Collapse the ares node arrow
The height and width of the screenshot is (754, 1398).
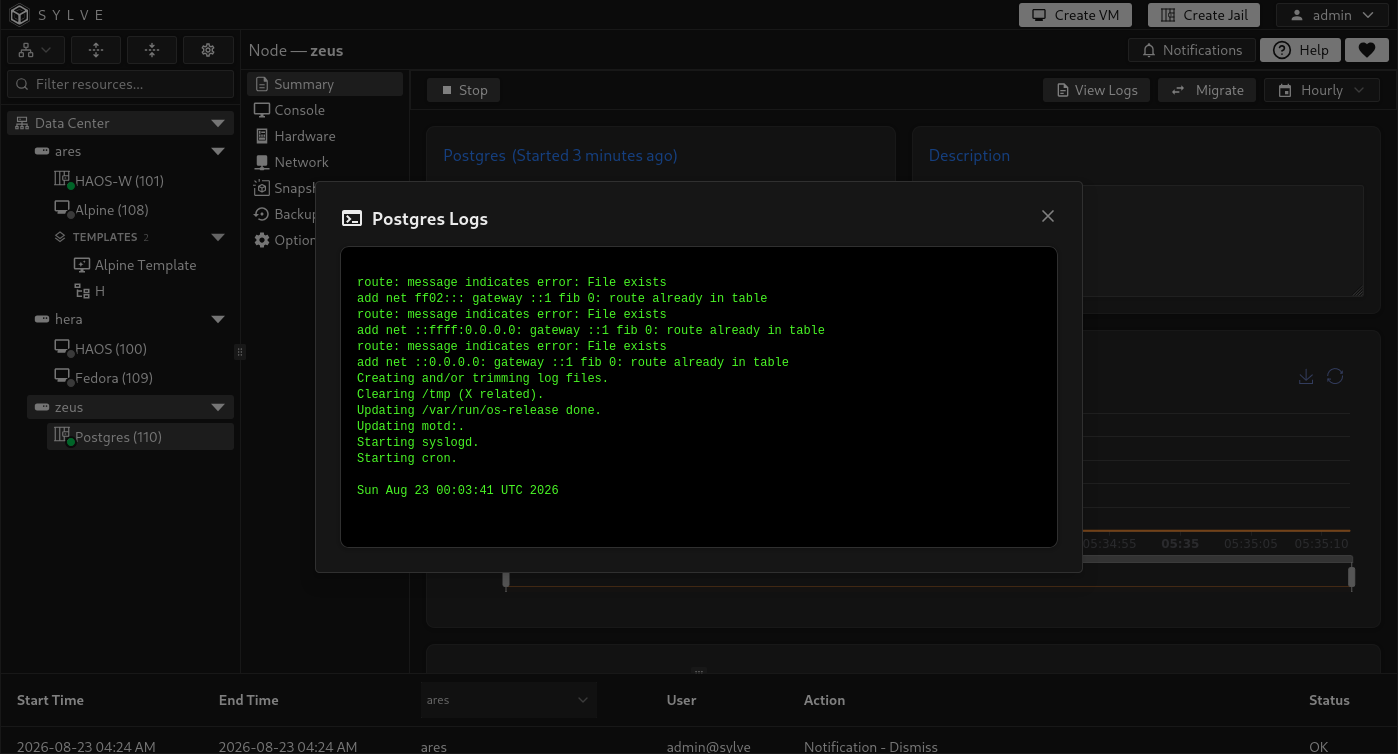coord(218,152)
